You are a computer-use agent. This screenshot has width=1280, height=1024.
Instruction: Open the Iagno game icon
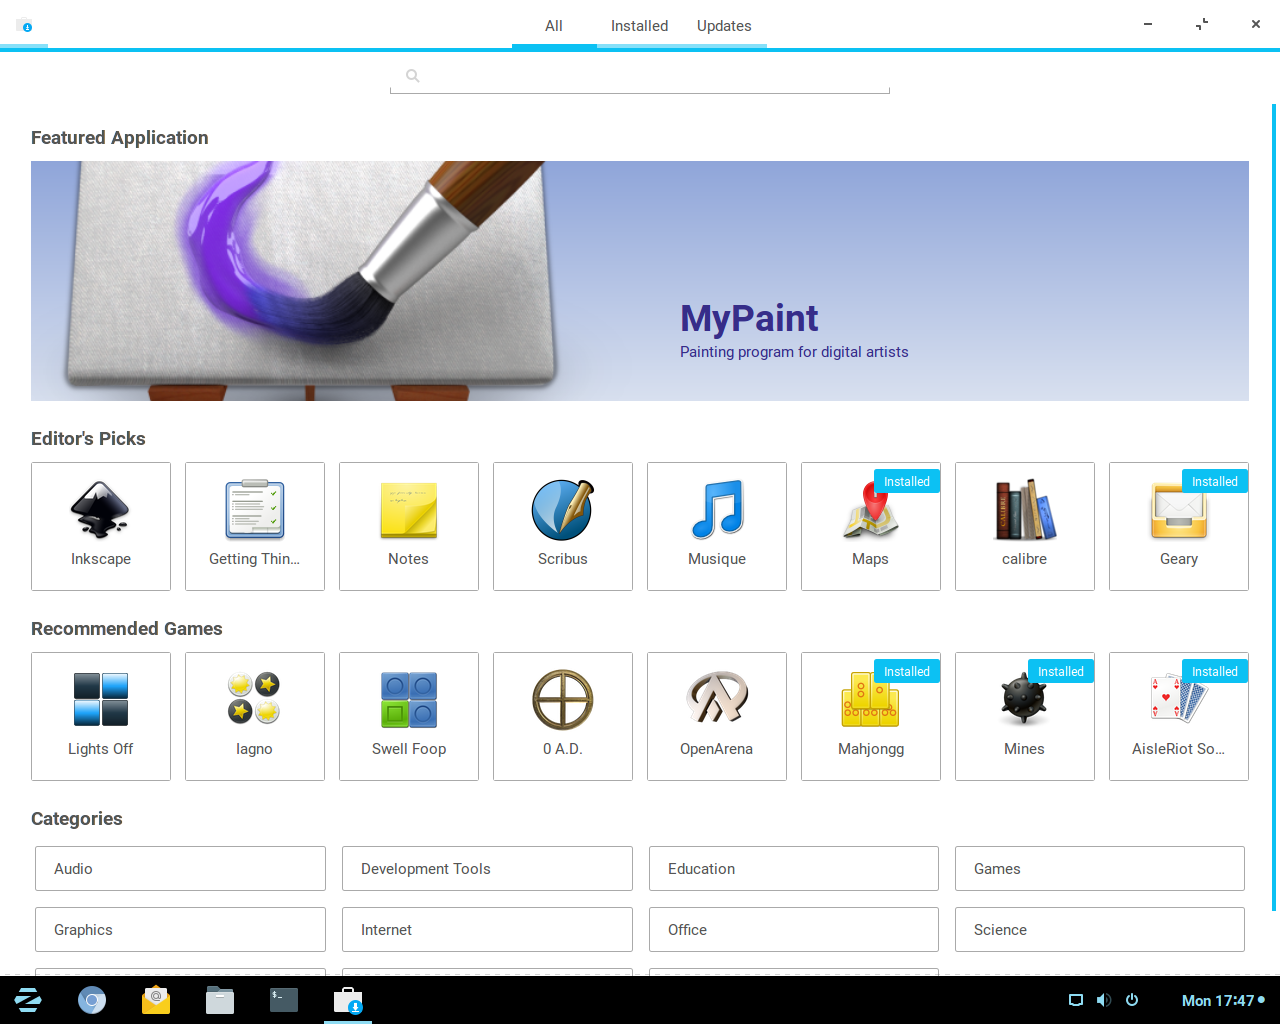coord(255,699)
